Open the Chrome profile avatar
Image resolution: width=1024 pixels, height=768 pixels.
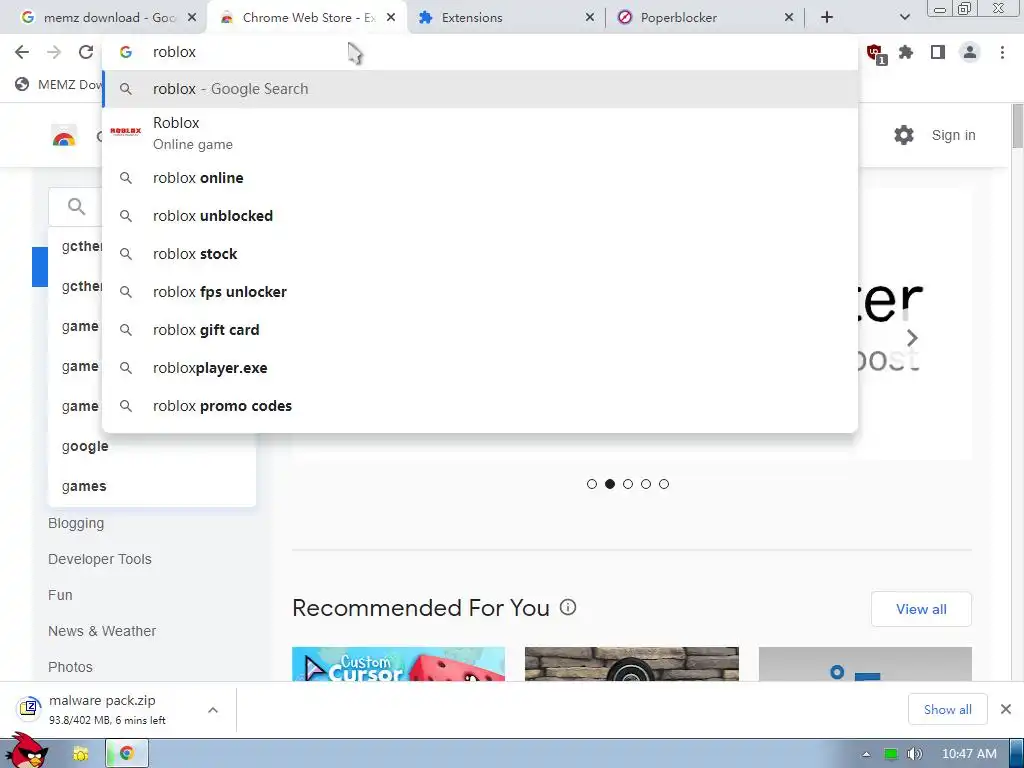click(970, 52)
